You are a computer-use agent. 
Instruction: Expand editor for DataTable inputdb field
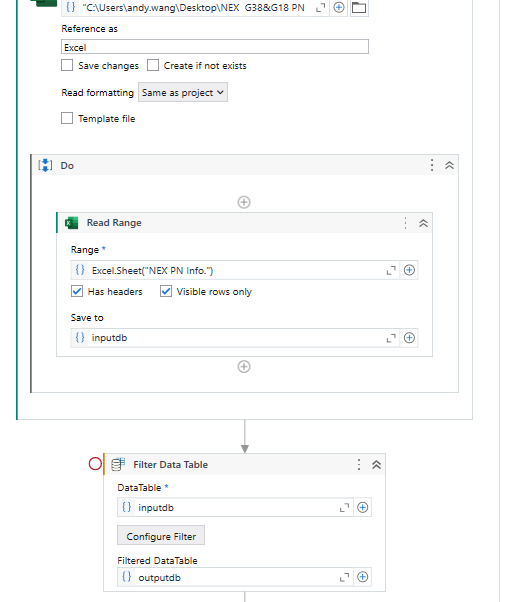344,508
